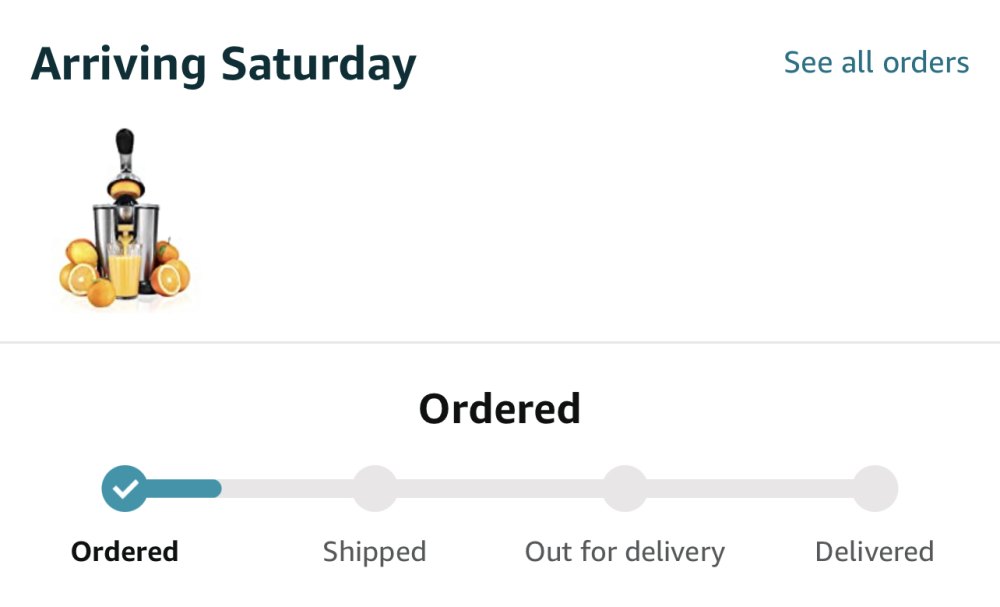Click the Delivered label under tracker
The height and width of the screenshot is (607, 1000).
tap(874, 552)
